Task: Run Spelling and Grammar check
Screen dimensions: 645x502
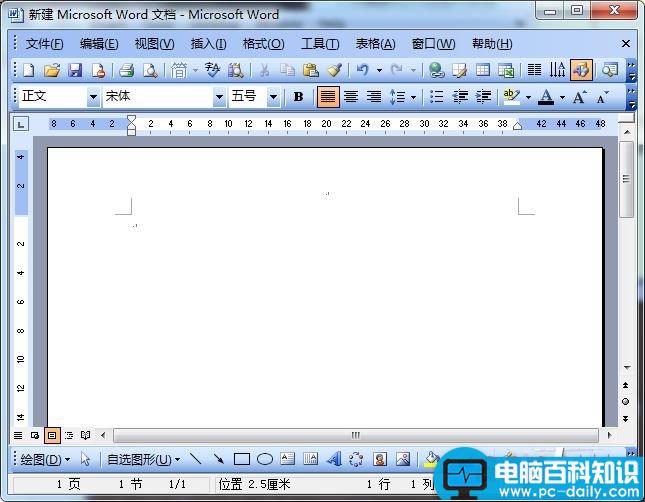Action: (x=212, y=70)
